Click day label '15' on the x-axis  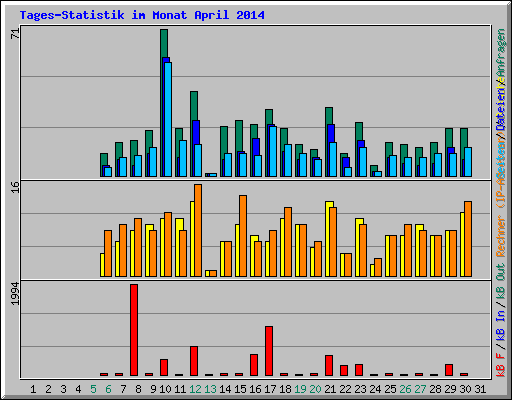[x=240, y=389]
